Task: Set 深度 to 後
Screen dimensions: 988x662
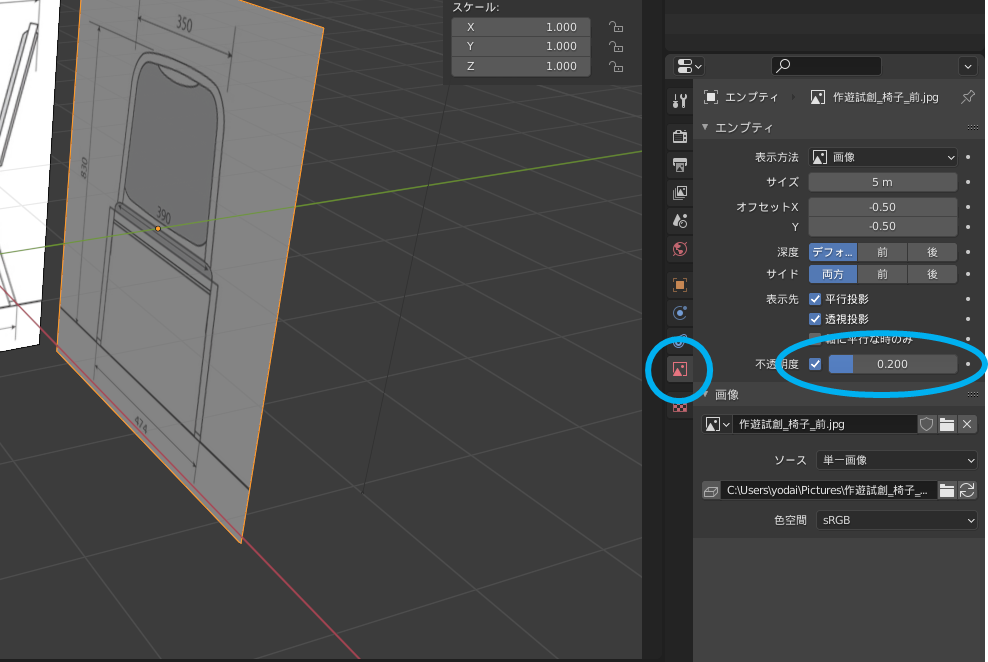Action: click(932, 252)
